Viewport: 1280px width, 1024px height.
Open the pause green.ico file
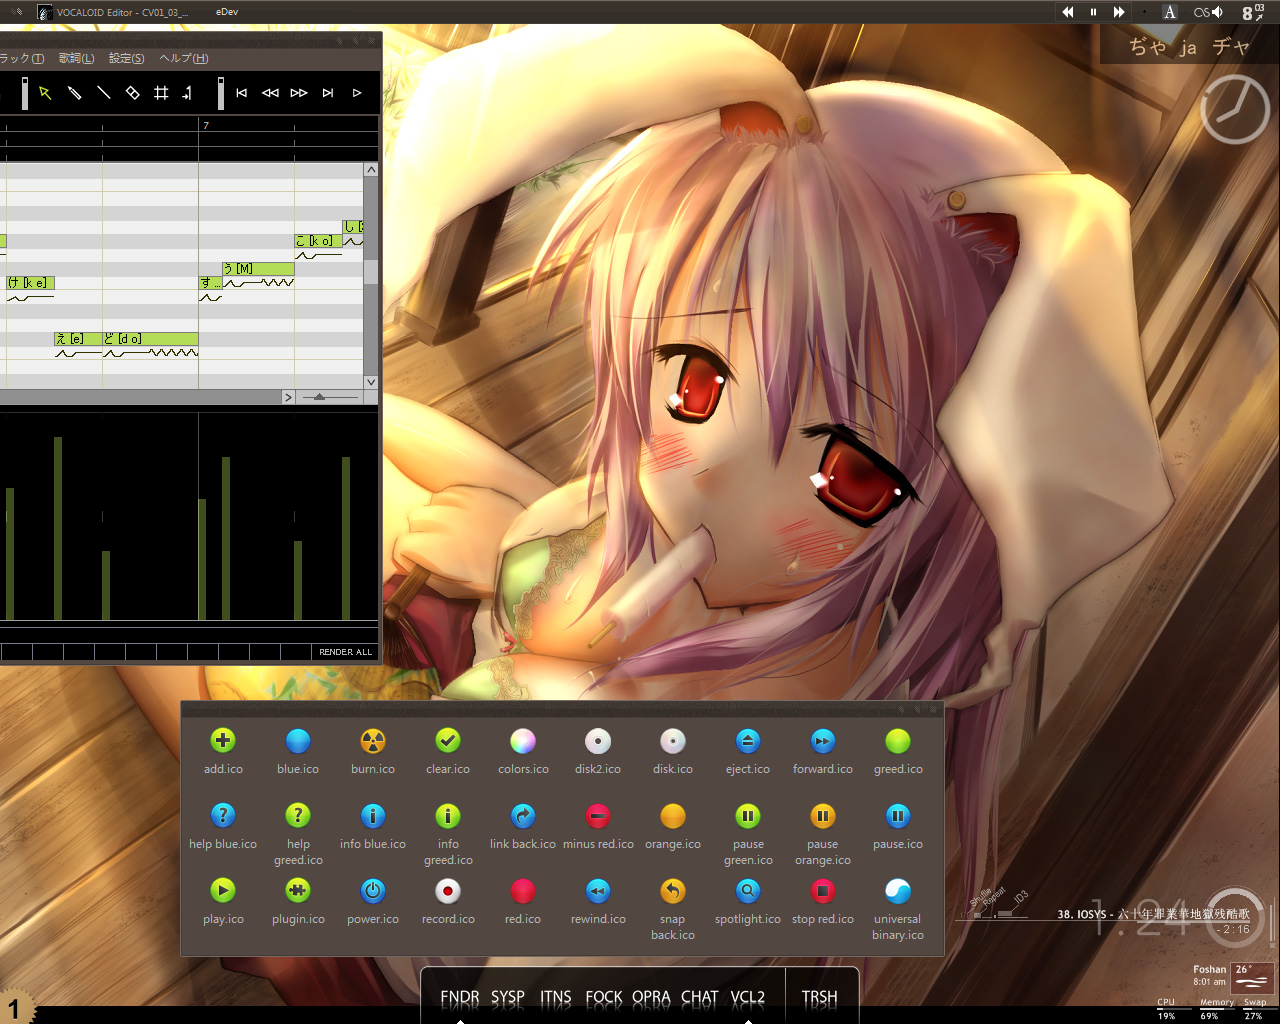click(748, 835)
